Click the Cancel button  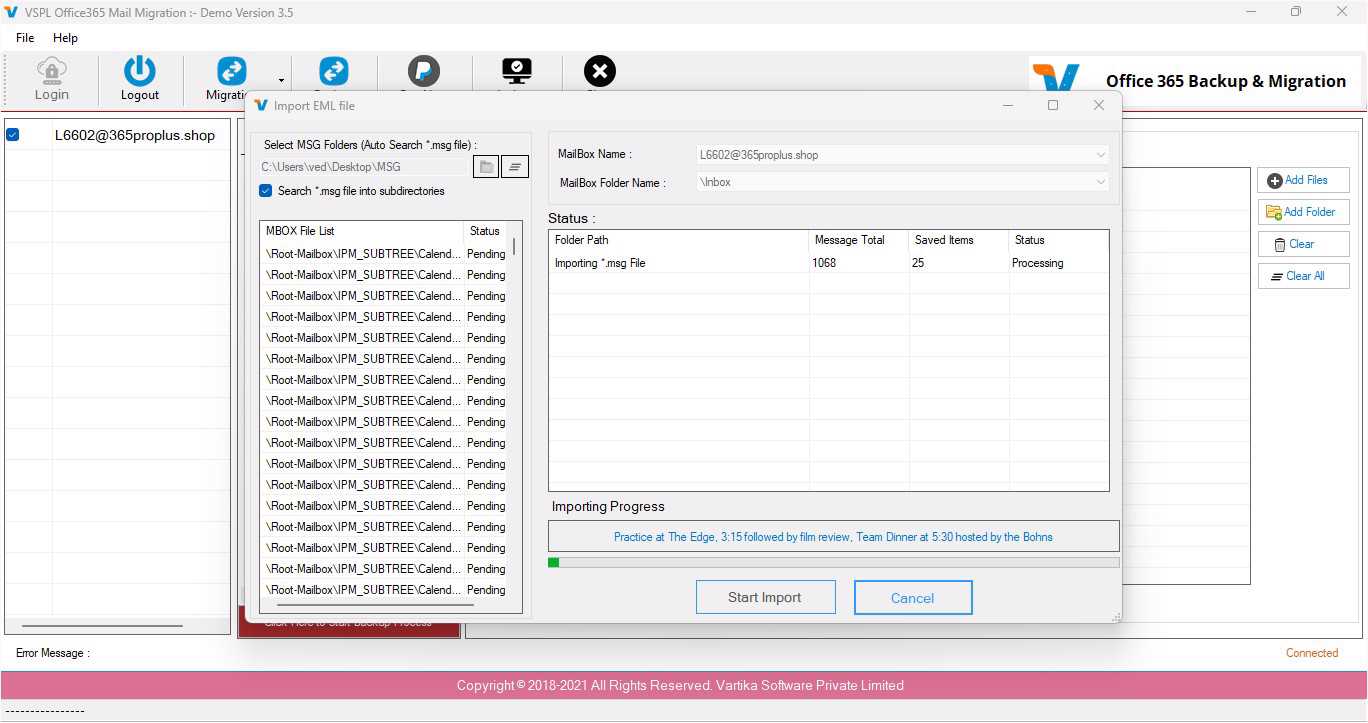(913, 598)
